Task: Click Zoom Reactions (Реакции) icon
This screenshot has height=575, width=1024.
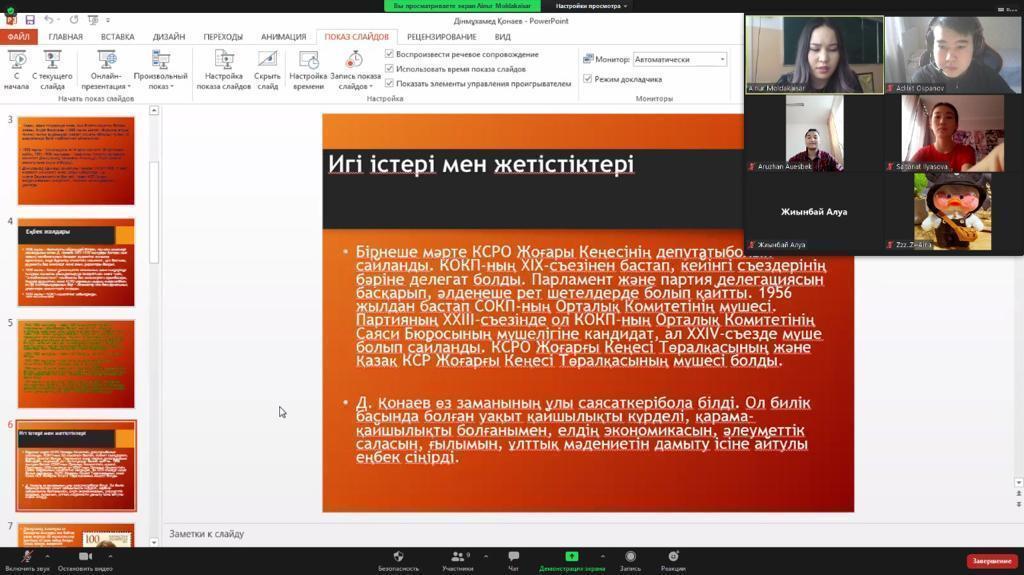Action: (673, 560)
